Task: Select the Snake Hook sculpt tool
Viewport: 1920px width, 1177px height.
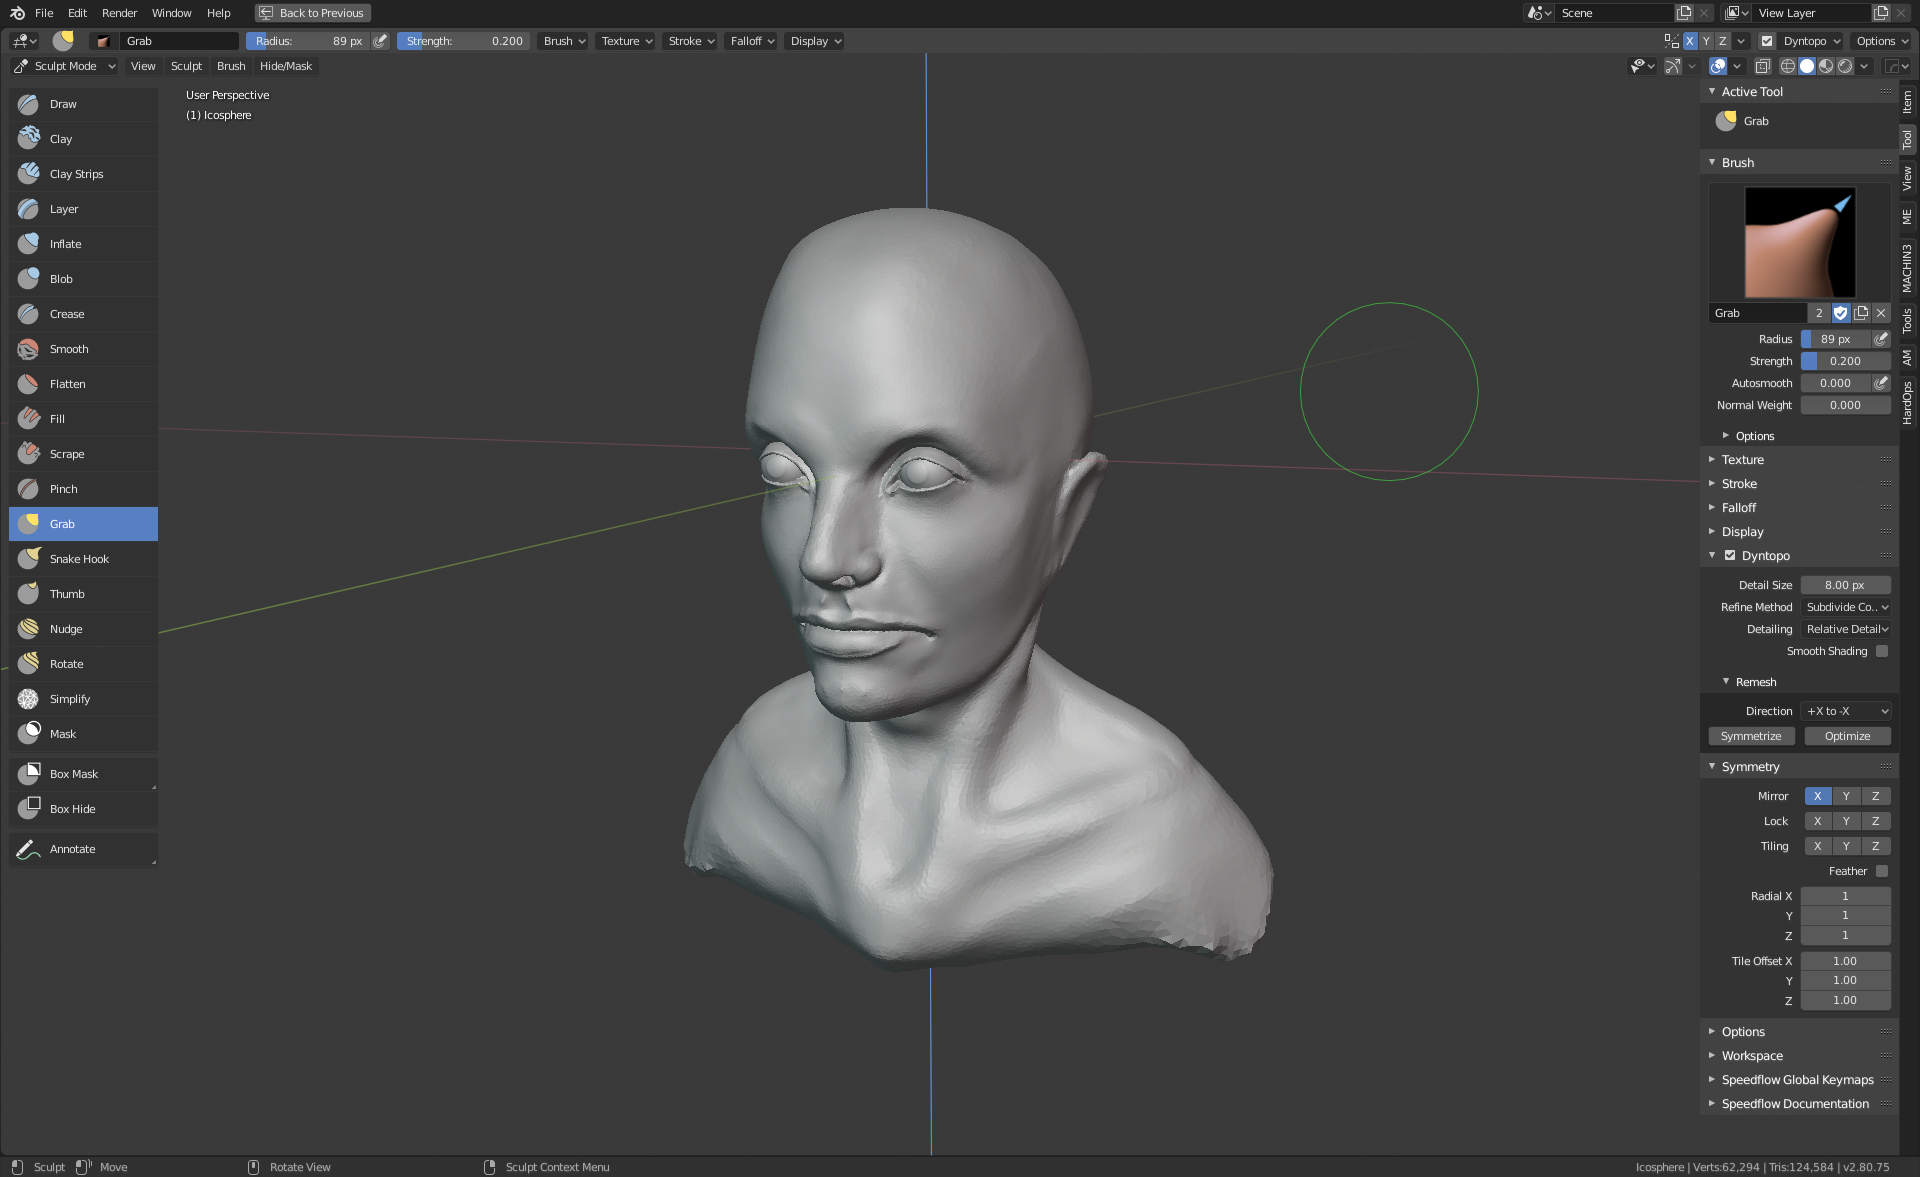Action: pyautogui.click(x=79, y=559)
